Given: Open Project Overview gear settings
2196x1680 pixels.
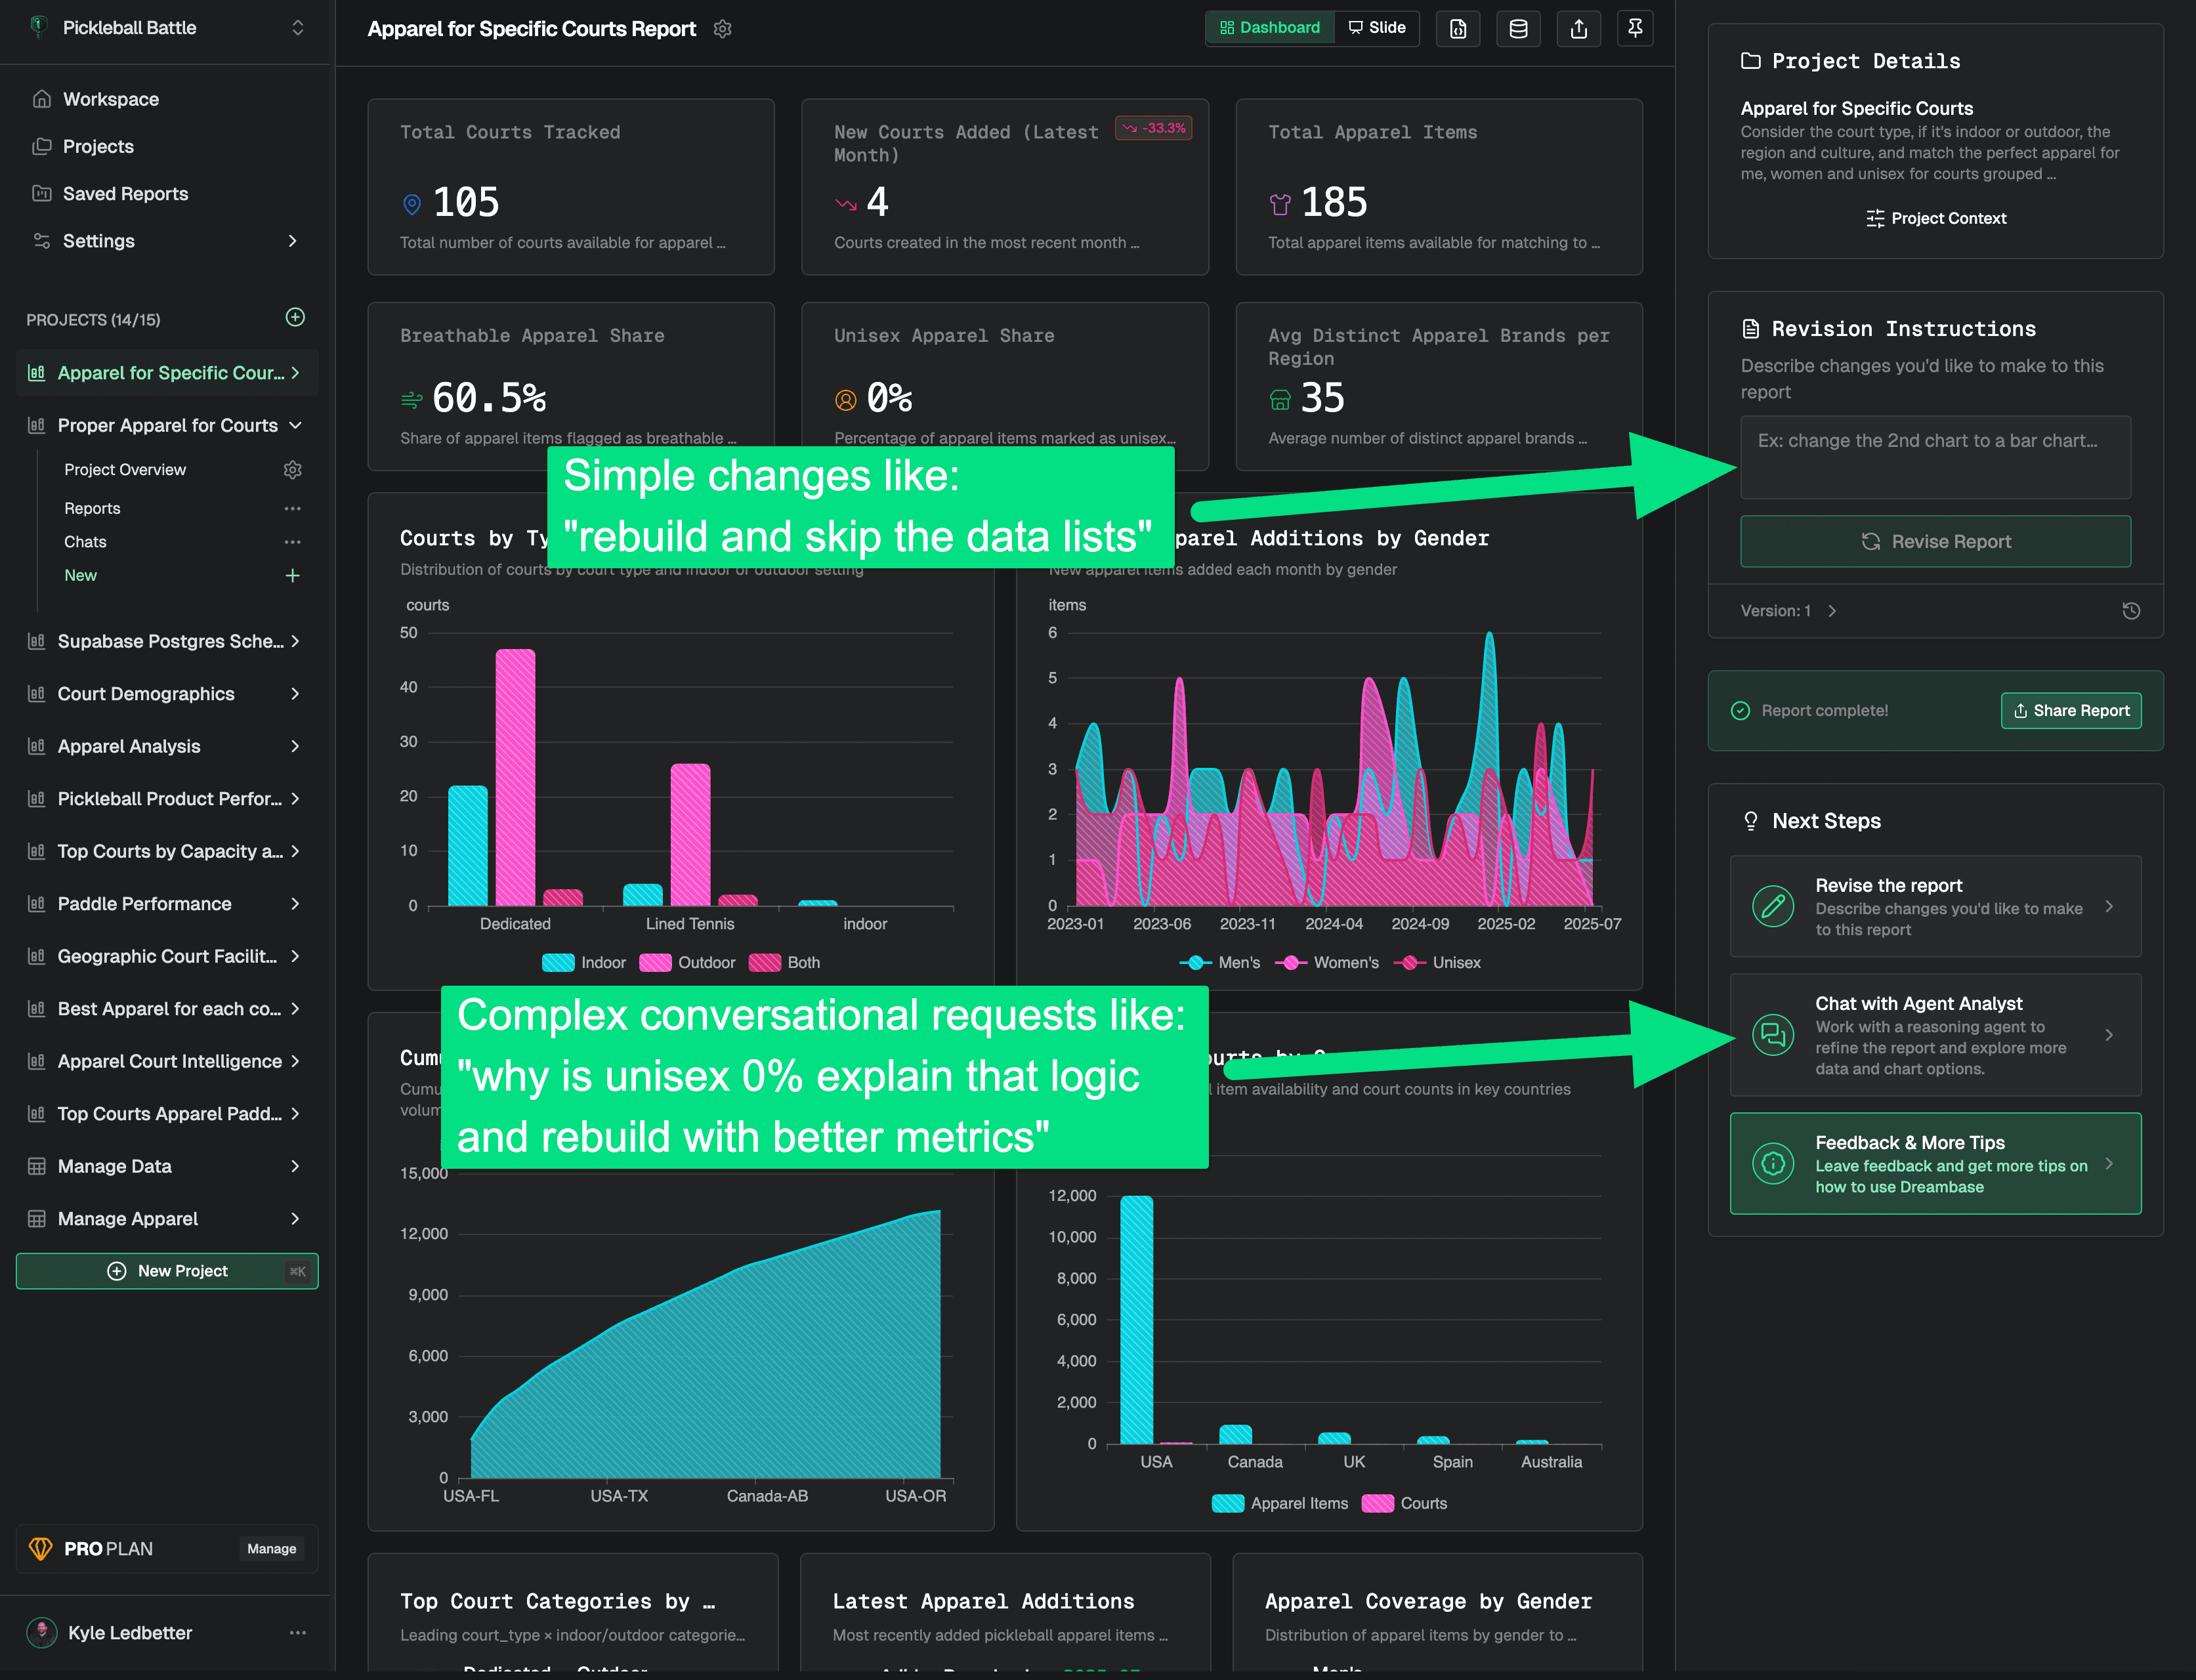Looking at the screenshot, I should tap(292, 470).
